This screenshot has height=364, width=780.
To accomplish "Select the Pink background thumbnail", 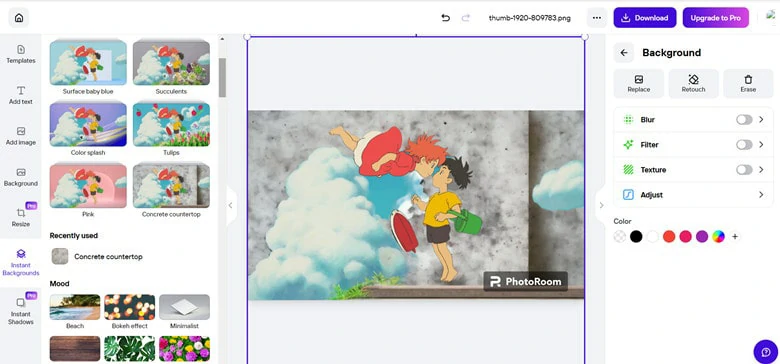I will pos(88,185).
